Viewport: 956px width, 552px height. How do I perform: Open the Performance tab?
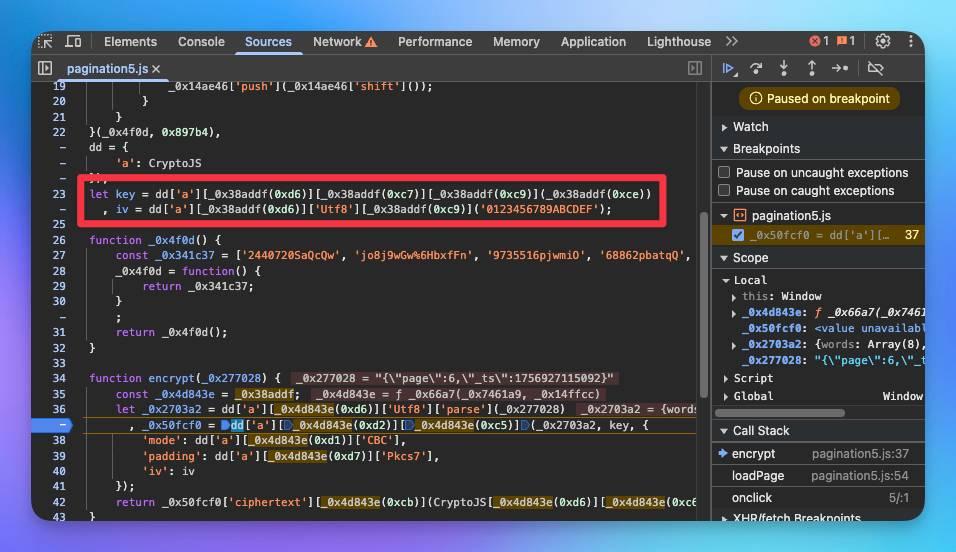coord(435,41)
